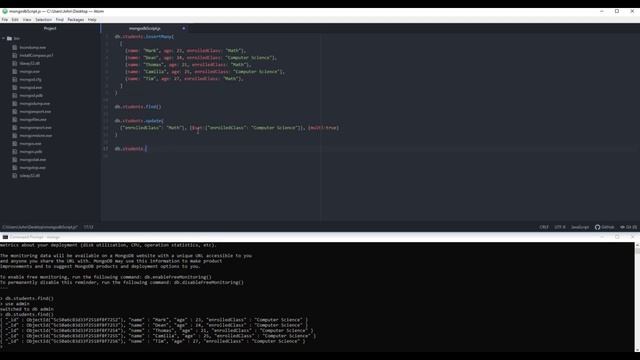Select mongo.exe in the Project tree
The image size is (640, 360).
(29, 71)
